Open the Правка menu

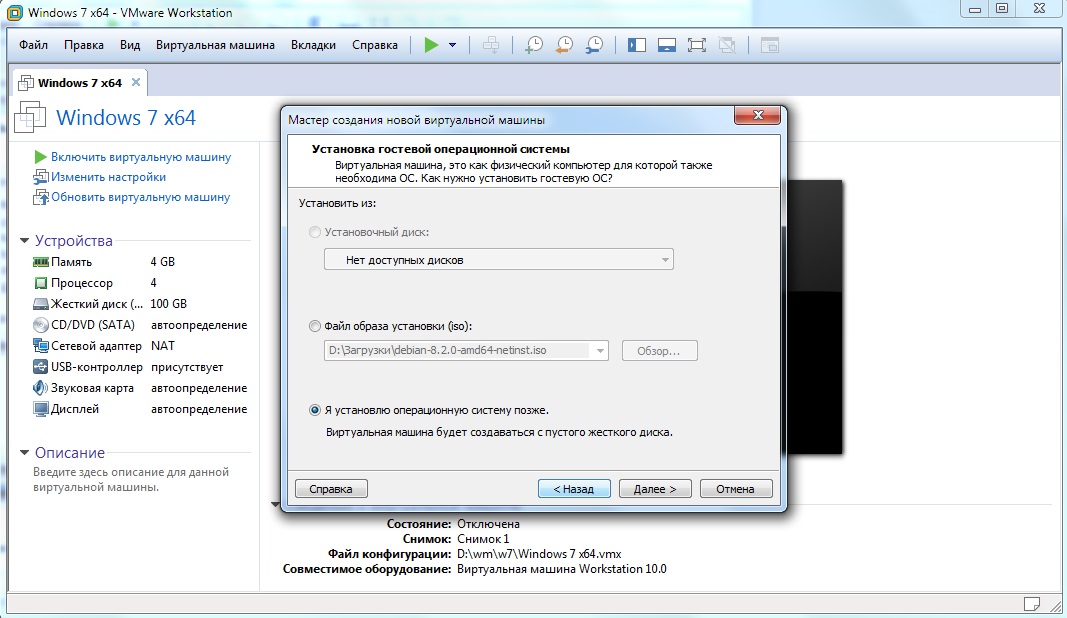(x=84, y=45)
